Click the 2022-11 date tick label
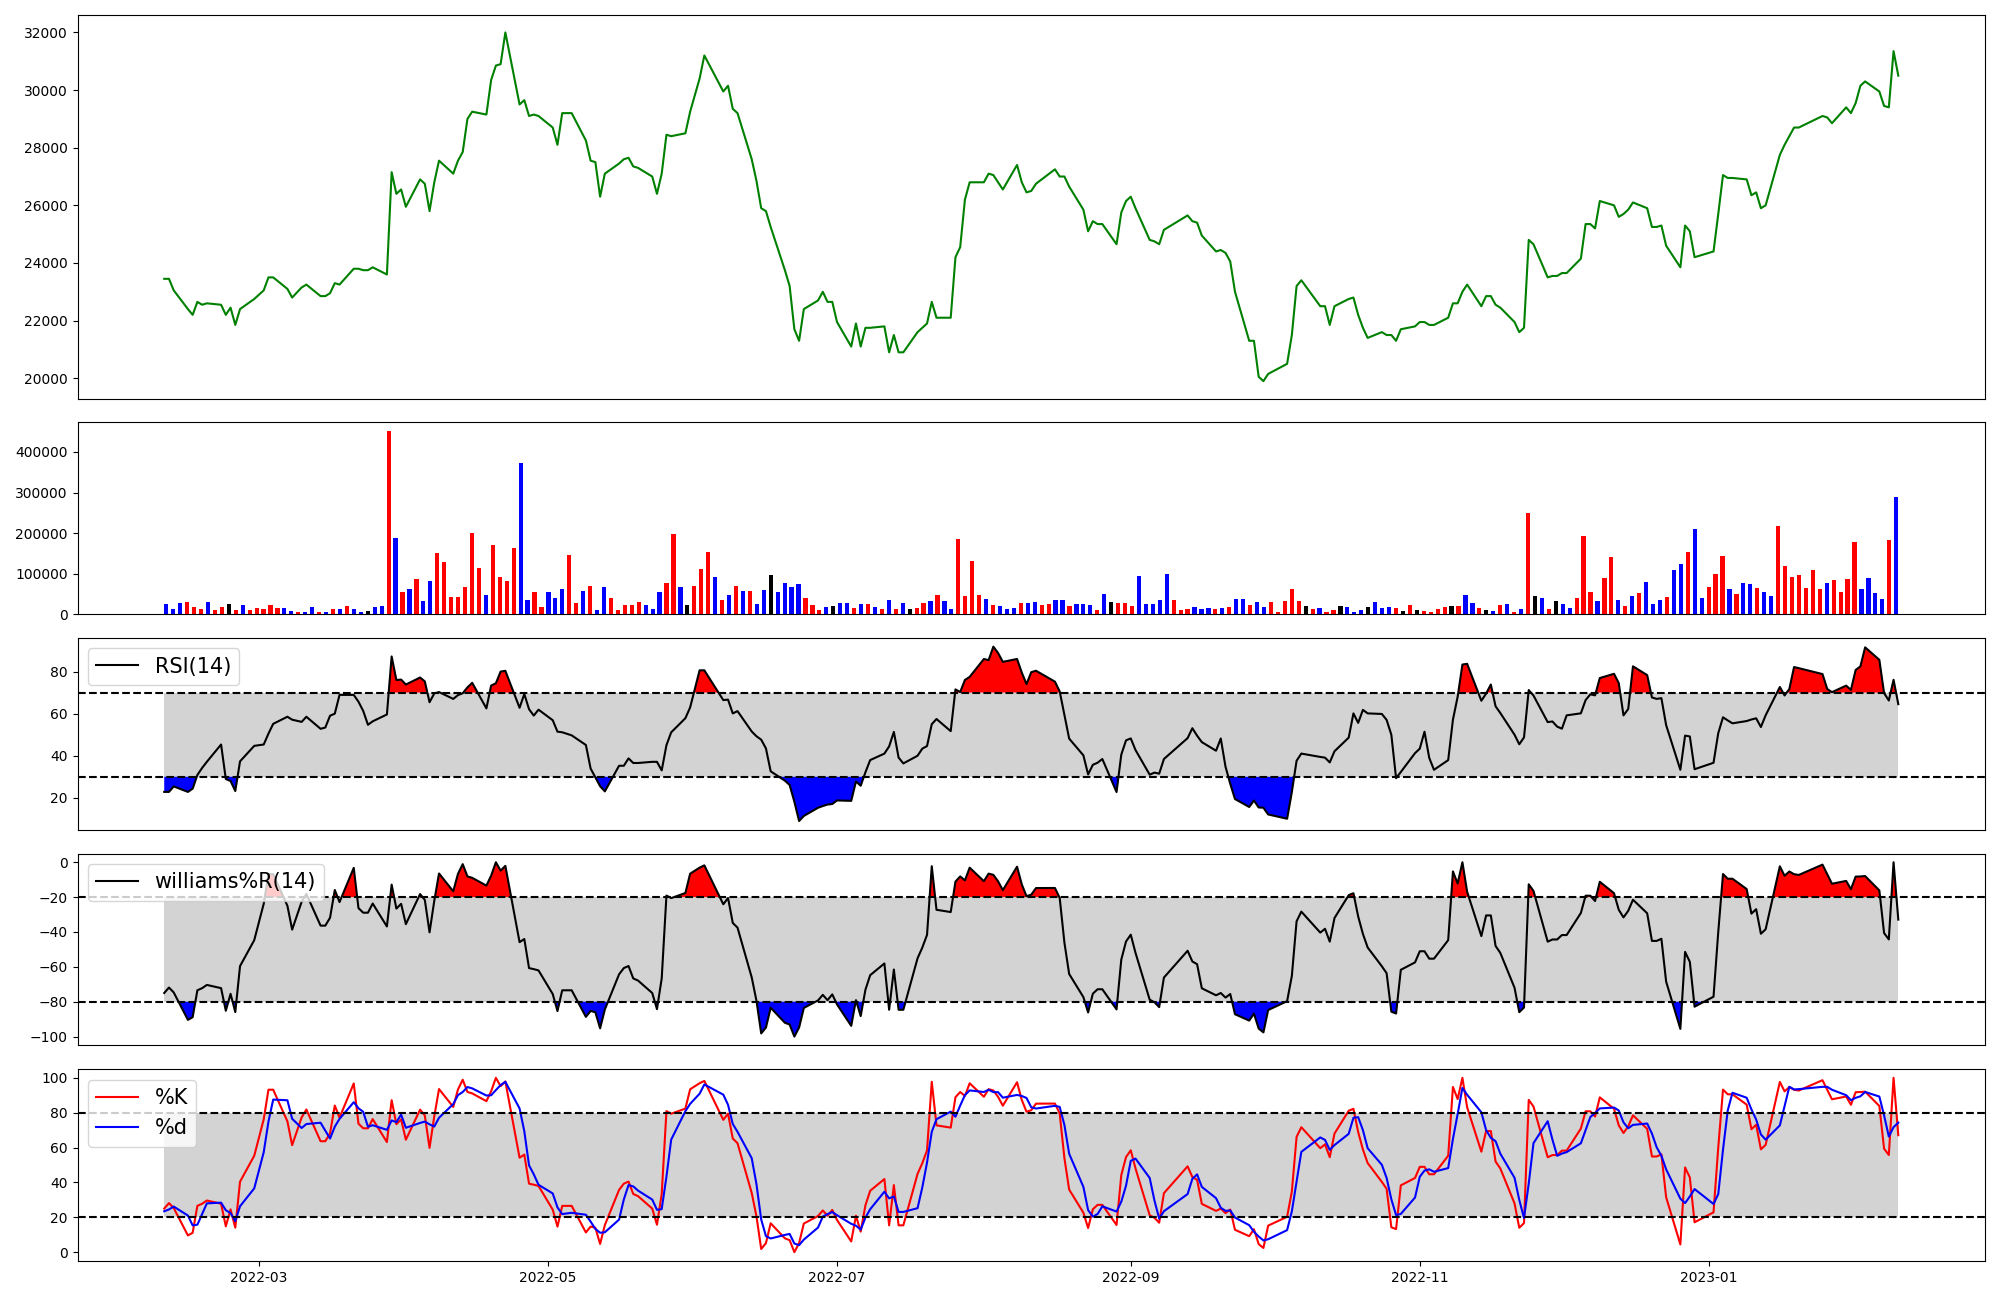Image resolution: width=2000 pixels, height=1300 pixels. tap(1420, 1277)
